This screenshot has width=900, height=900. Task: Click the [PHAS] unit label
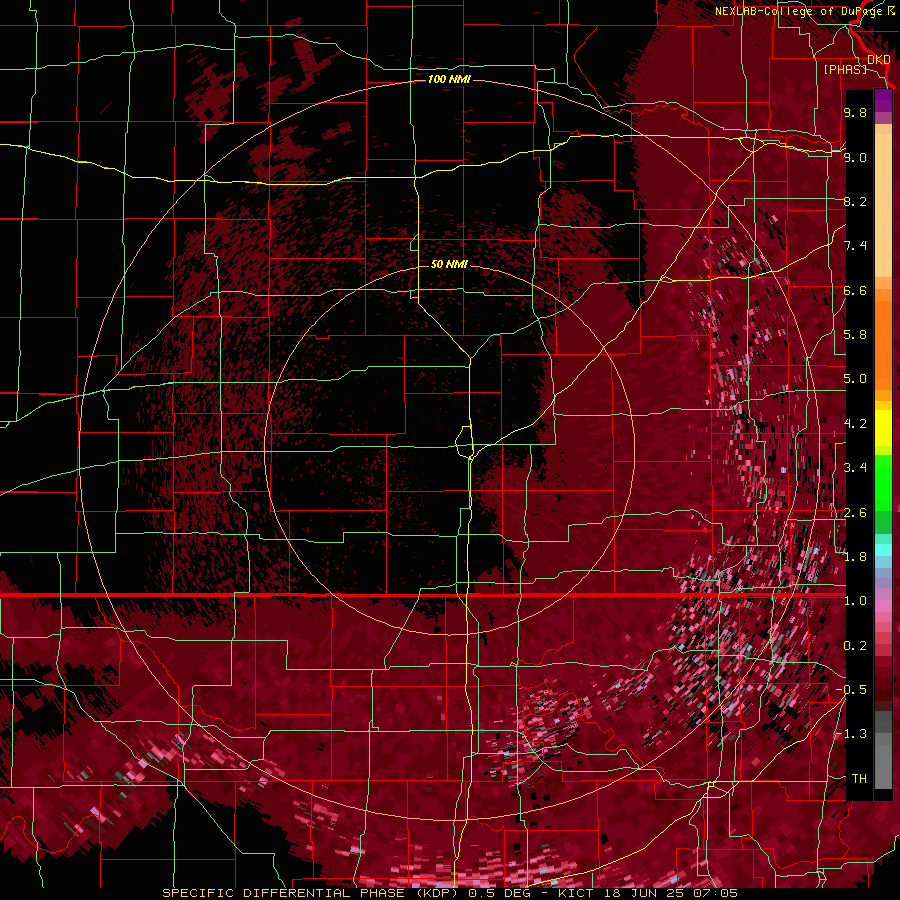(845, 69)
